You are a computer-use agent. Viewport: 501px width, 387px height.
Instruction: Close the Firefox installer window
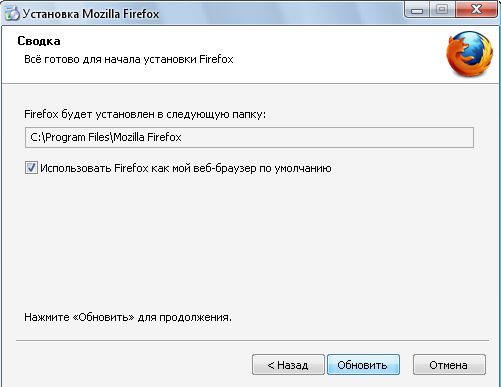[x=477, y=10]
